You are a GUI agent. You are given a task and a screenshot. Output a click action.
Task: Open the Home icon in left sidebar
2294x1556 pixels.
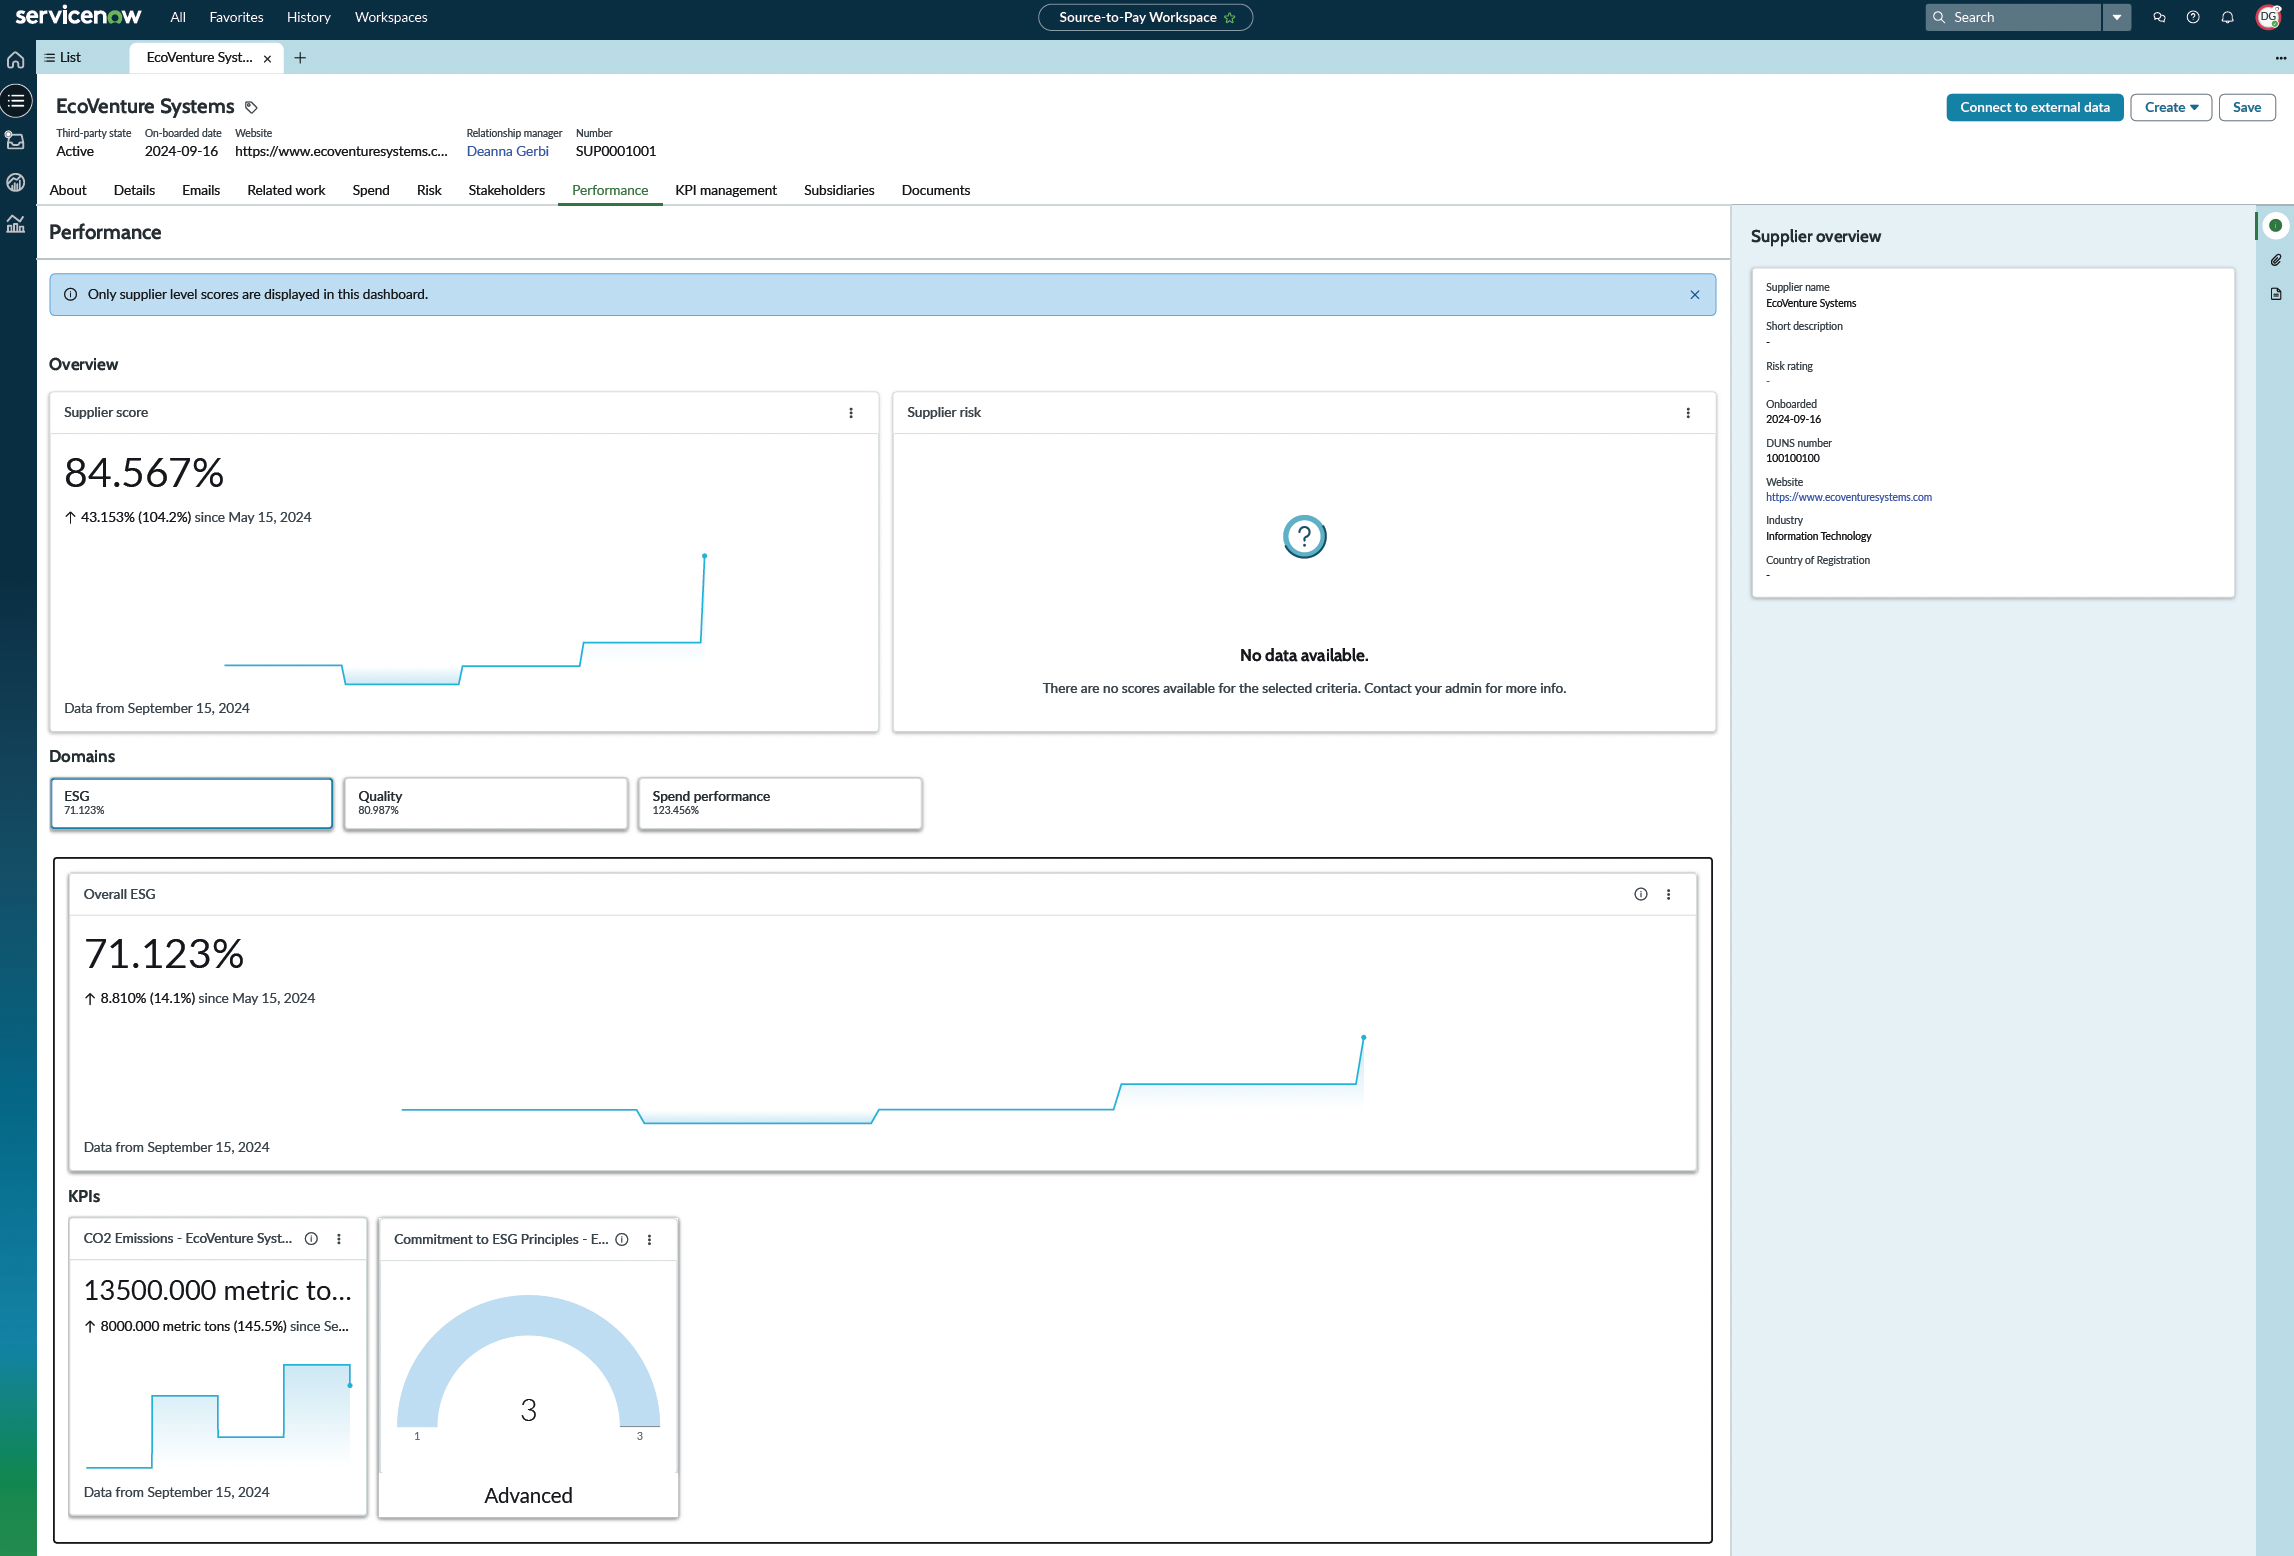tap(16, 59)
